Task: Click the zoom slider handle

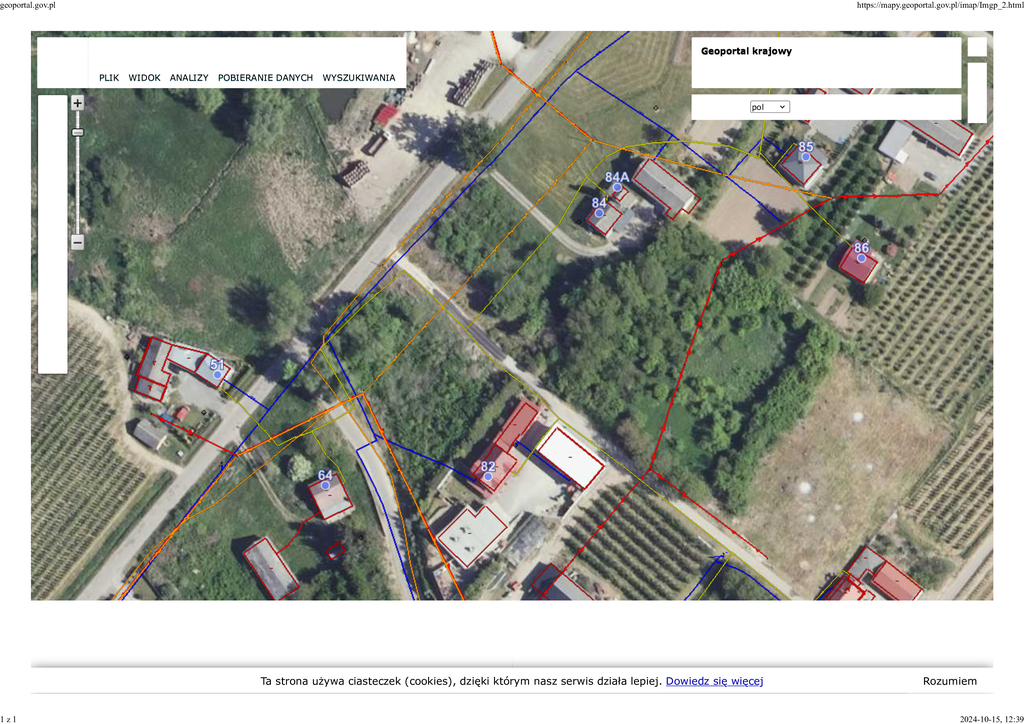Action: tap(77, 132)
